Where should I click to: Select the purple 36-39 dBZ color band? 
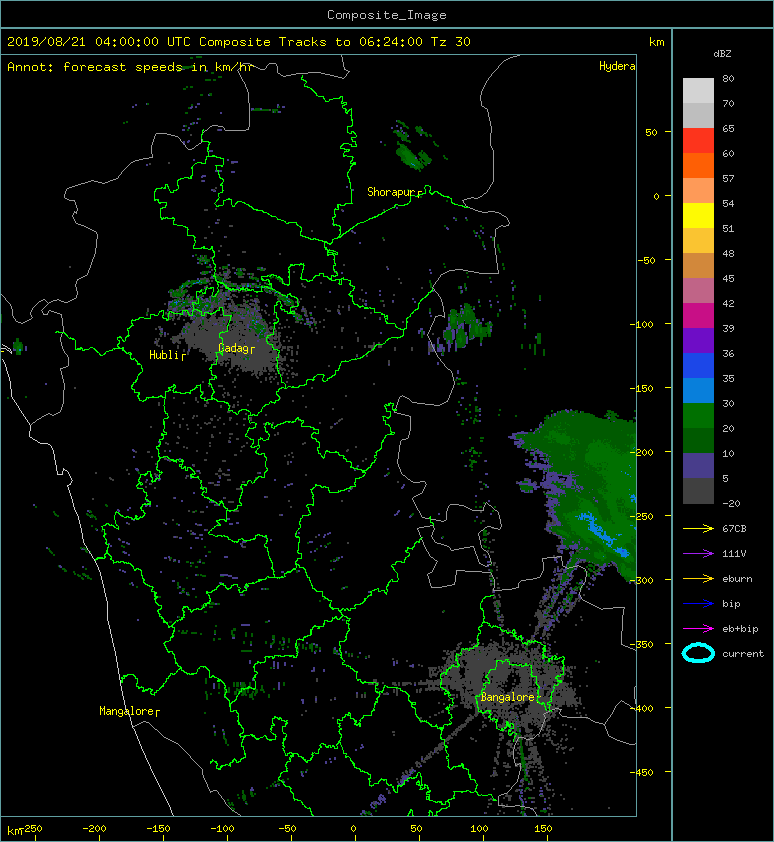coord(698,340)
